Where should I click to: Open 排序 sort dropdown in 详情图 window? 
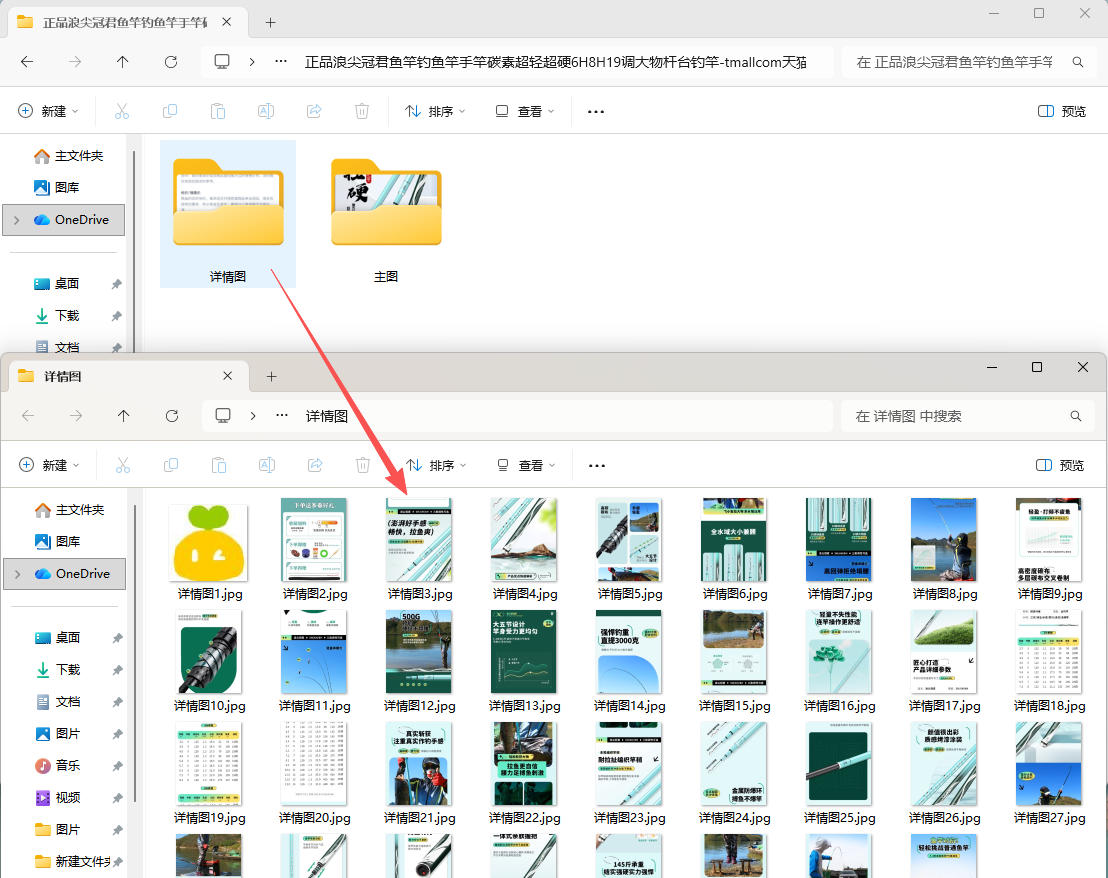437,465
